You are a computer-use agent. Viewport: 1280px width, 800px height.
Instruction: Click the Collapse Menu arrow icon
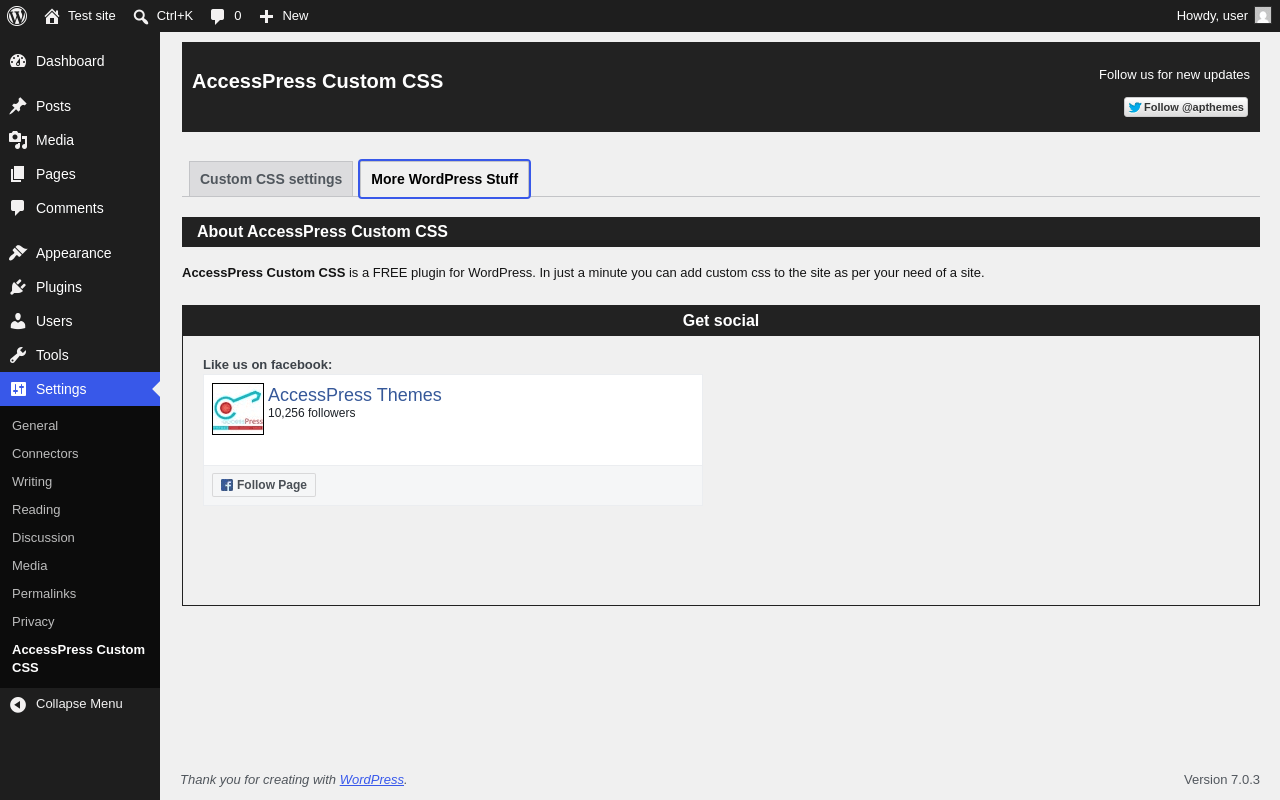(18, 704)
